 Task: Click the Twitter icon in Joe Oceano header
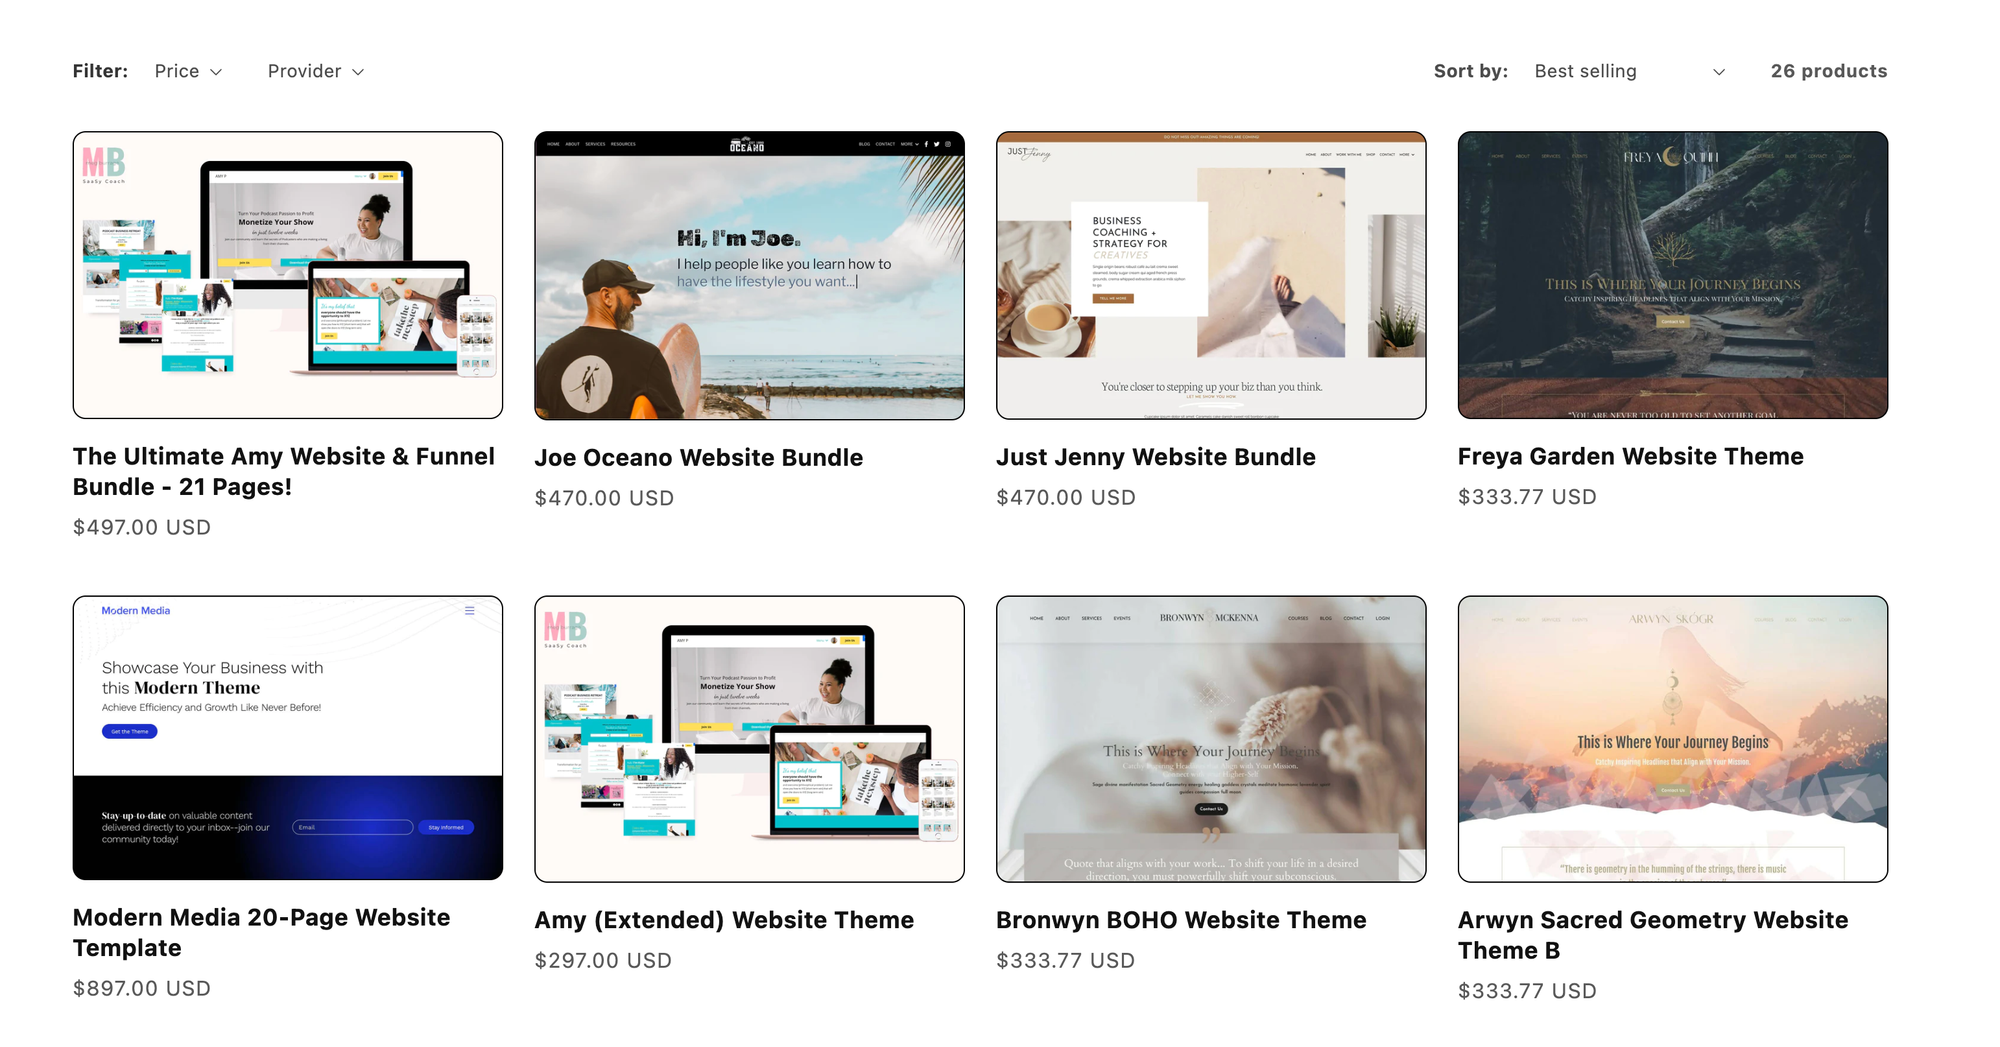[936, 143]
